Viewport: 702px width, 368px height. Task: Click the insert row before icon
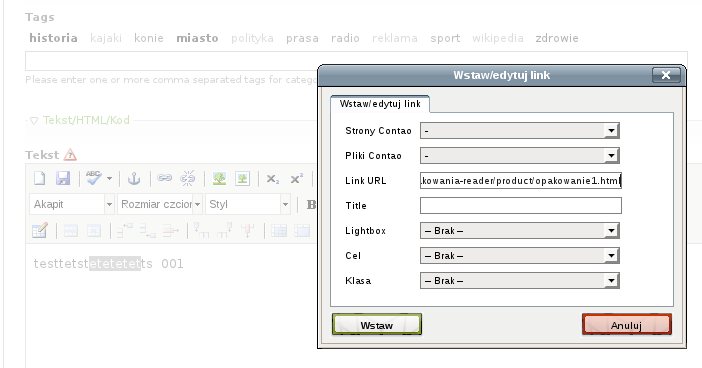(x=124, y=230)
